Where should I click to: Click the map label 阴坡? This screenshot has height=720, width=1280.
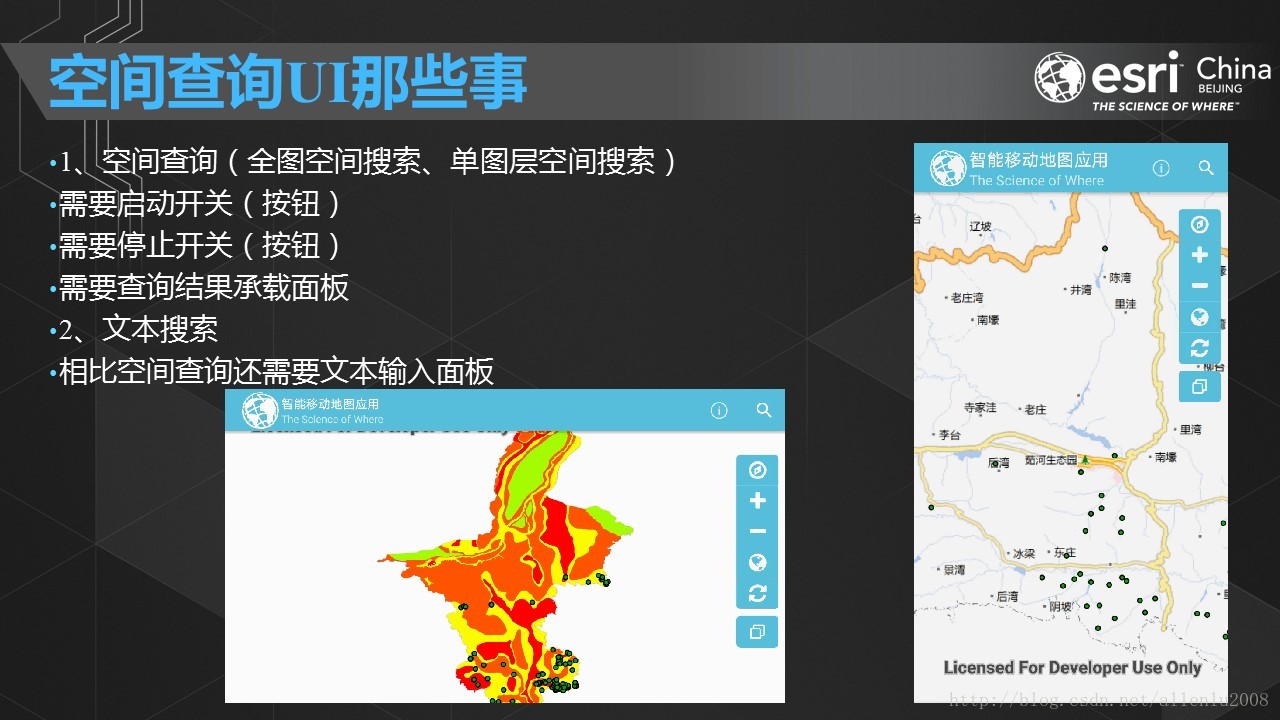click(x=1060, y=606)
